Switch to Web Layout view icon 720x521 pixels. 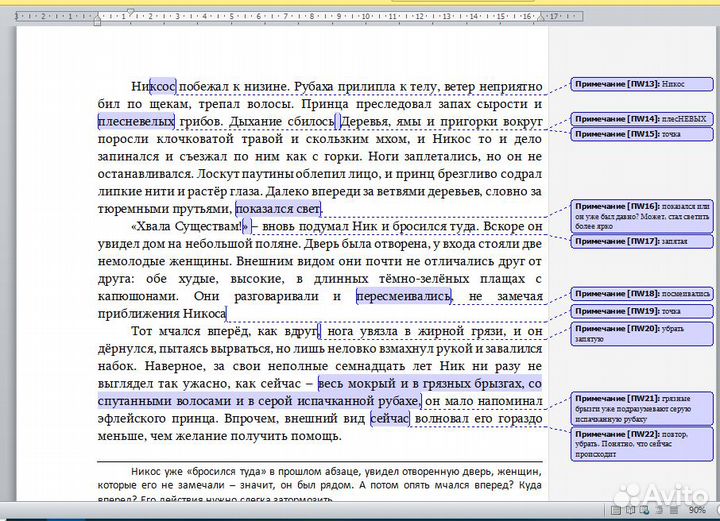pos(645,510)
